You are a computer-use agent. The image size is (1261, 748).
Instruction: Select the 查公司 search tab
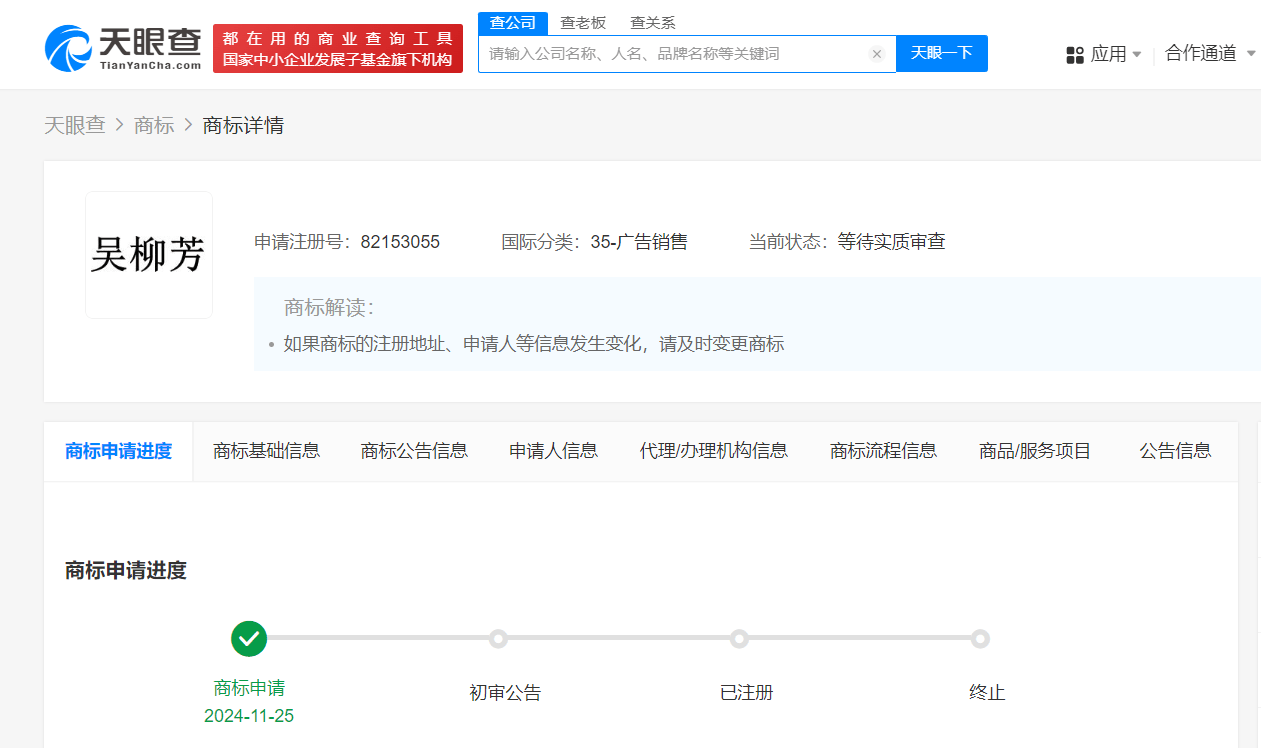pos(513,23)
